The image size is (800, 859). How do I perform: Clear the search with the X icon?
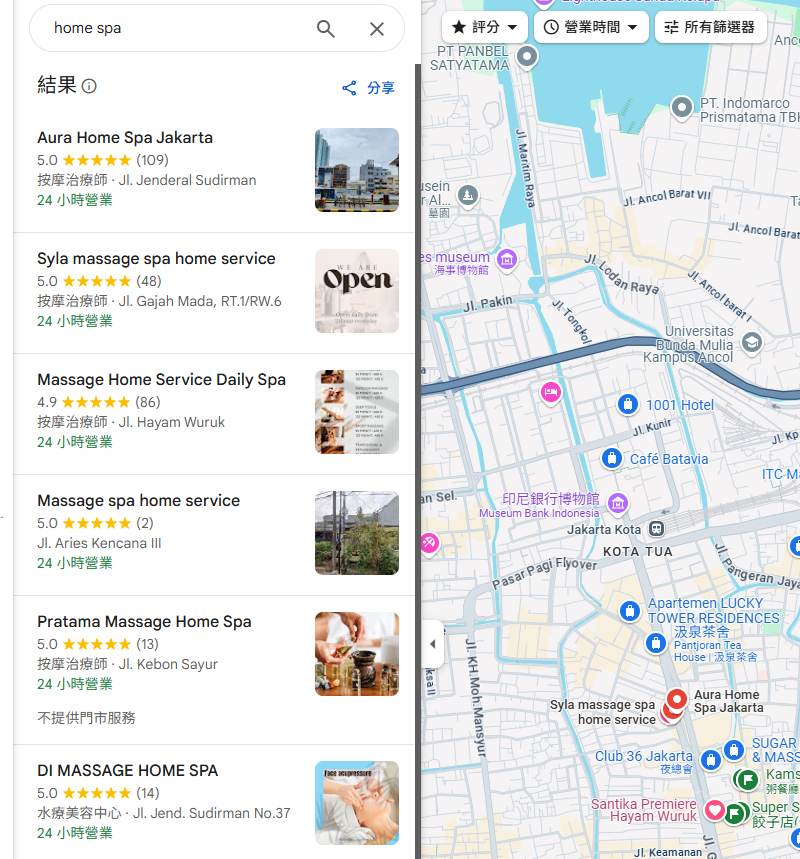(377, 28)
